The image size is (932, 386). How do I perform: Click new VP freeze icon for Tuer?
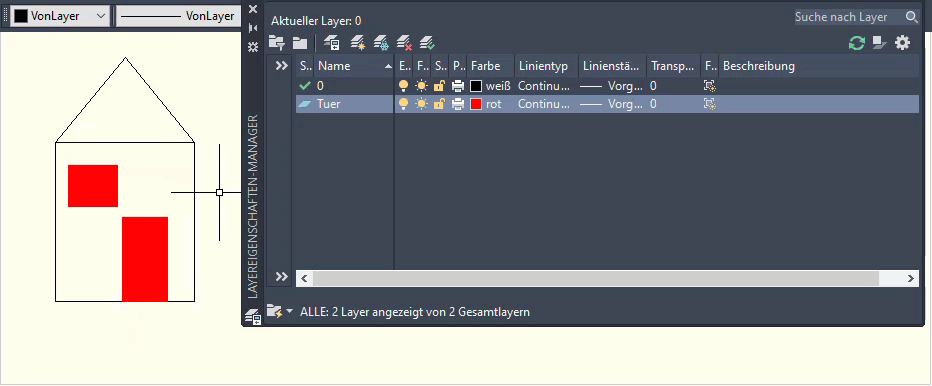[710, 104]
